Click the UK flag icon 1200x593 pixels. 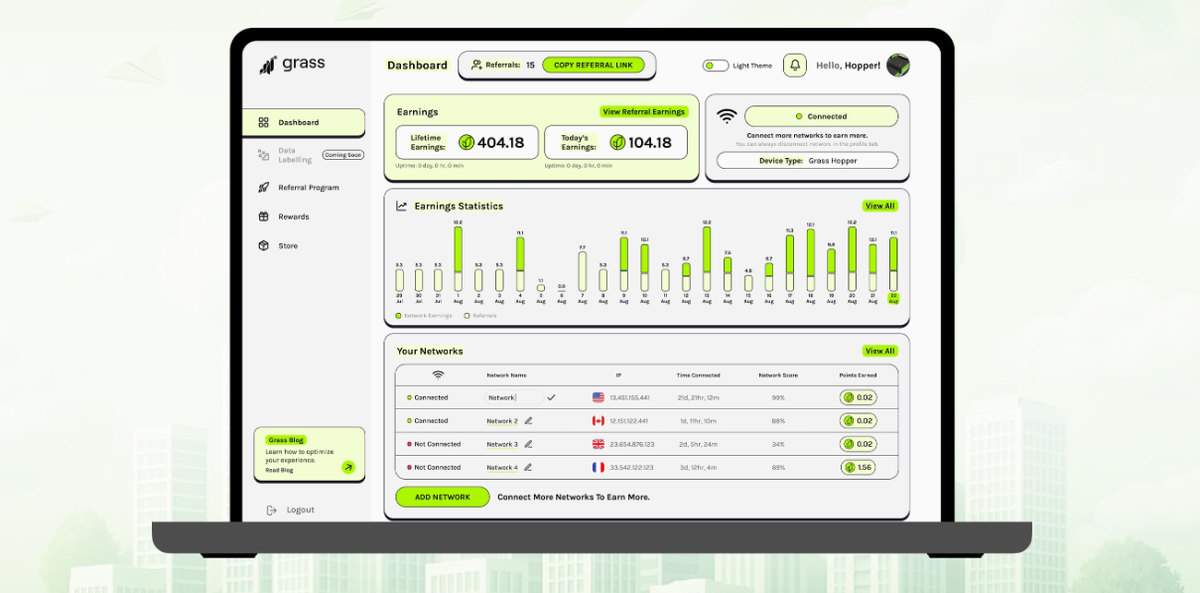598,444
